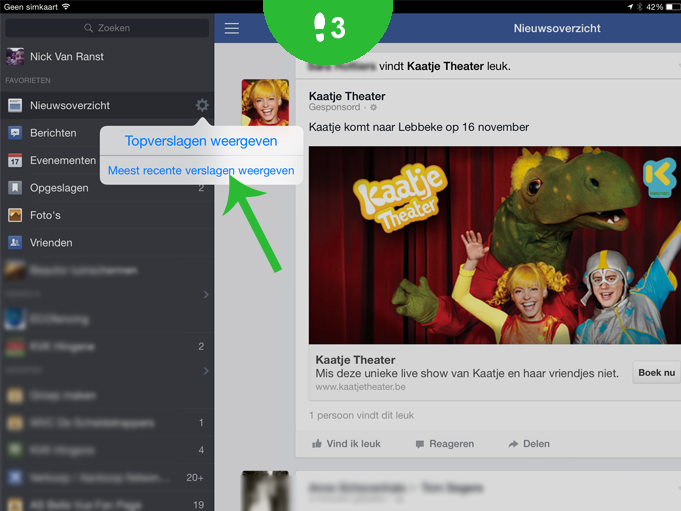Click the Nieuwsoverzicht gear settings icon
Screen dimensions: 681x511
pyautogui.click(x=202, y=105)
